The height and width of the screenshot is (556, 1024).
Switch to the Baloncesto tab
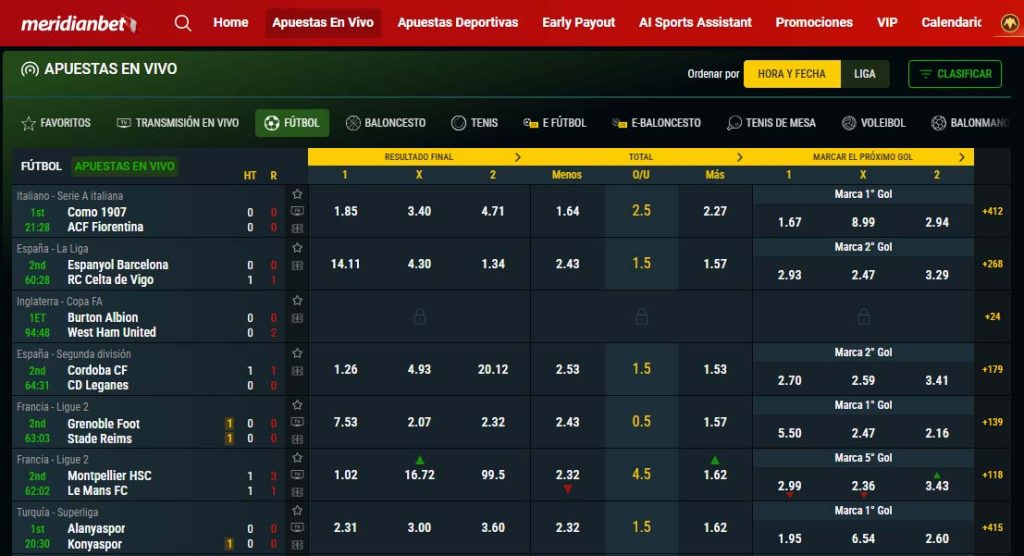[386, 123]
